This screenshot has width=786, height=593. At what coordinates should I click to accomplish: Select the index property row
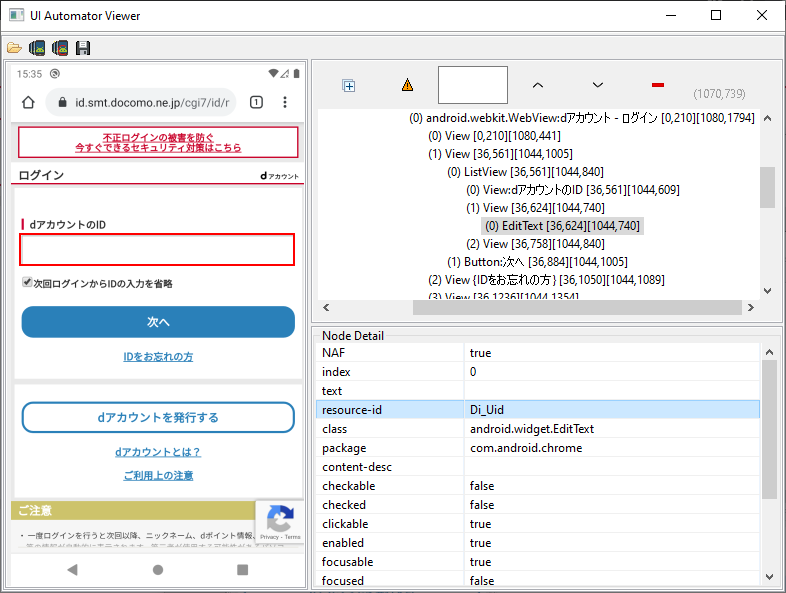[538, 372]
